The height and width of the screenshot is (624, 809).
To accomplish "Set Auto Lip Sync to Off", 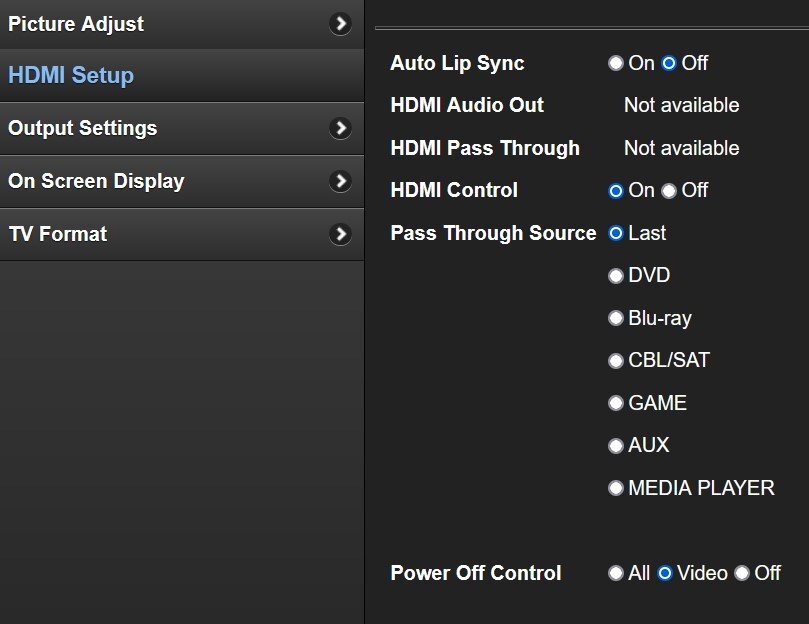I will coord(668,63).
